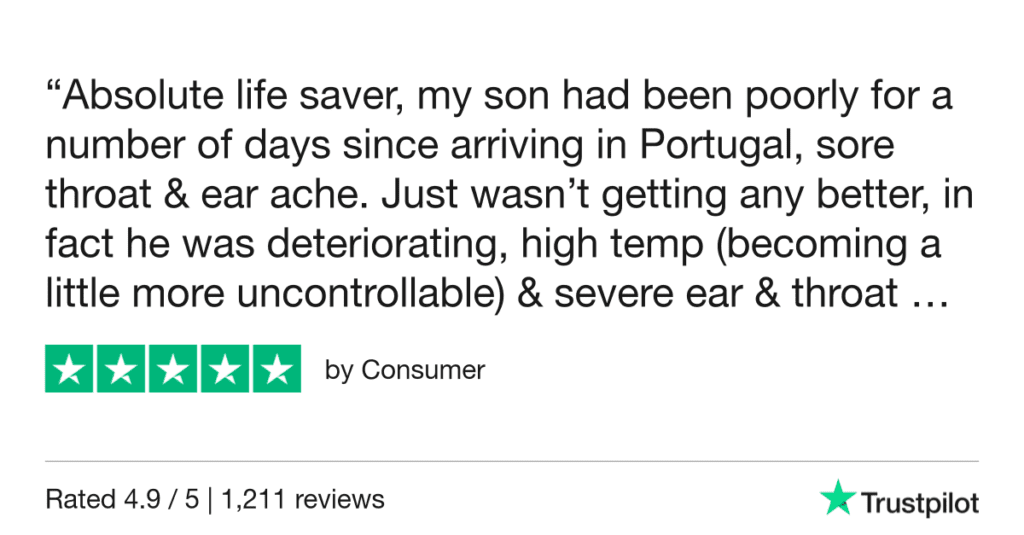Click the fourth green rating star
The height and width of the screenshot is (535, 1024).
[224, 369]
